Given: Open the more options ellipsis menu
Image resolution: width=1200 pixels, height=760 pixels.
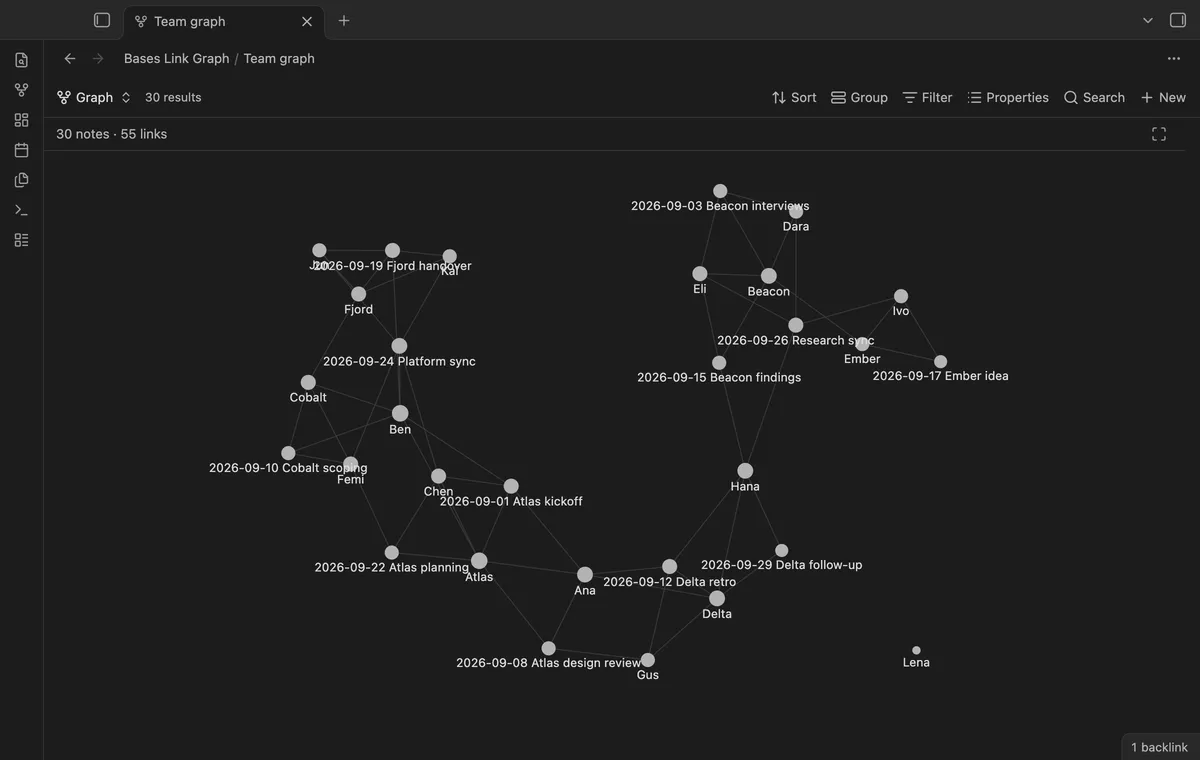Looking at the screenshot, I should coord(1174,58).
